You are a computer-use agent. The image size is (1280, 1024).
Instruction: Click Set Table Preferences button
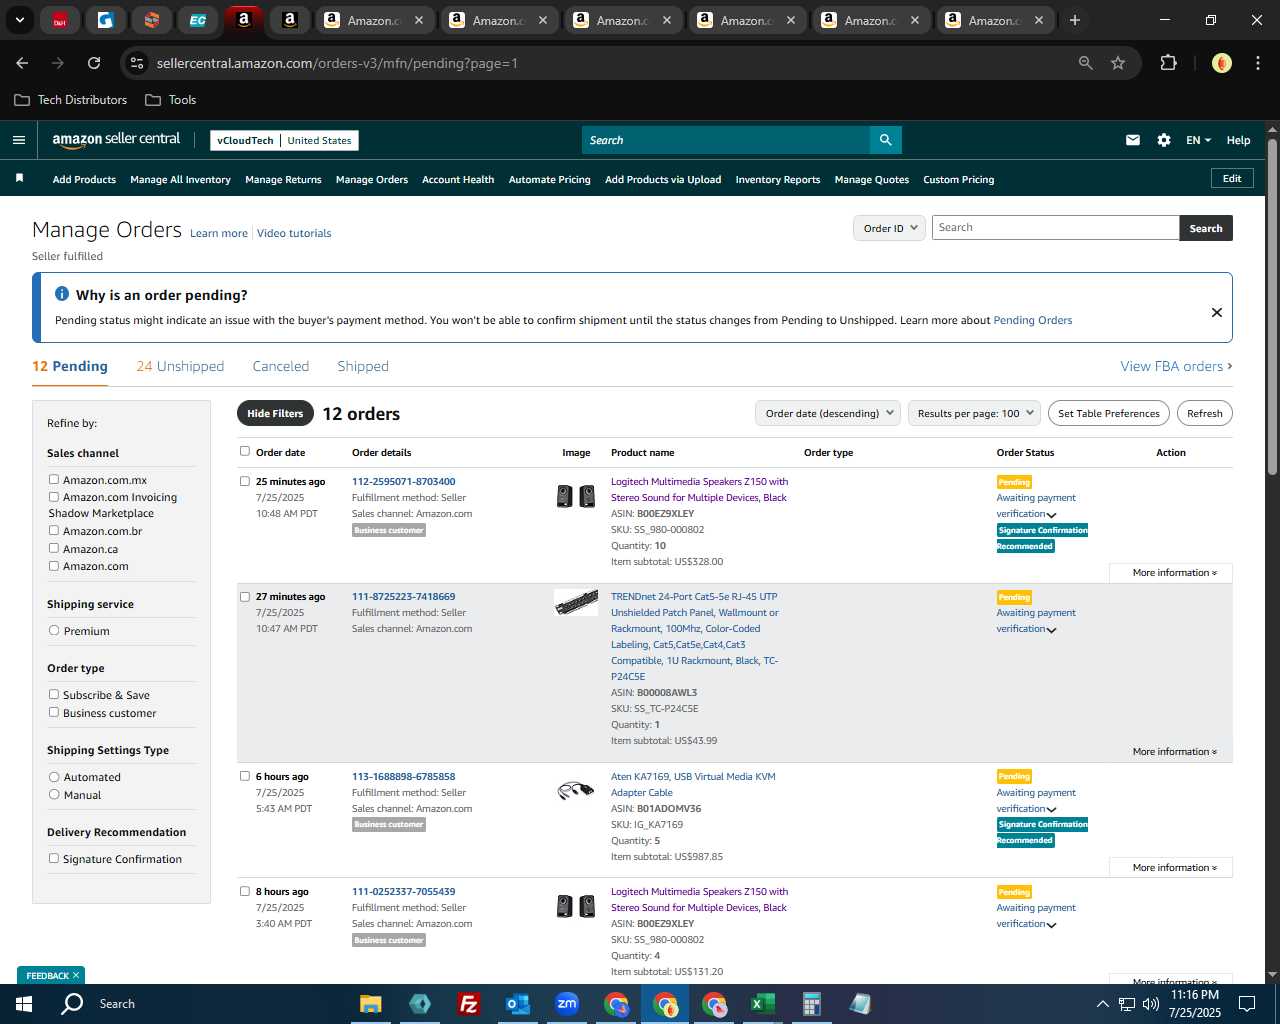[1109, 413]
